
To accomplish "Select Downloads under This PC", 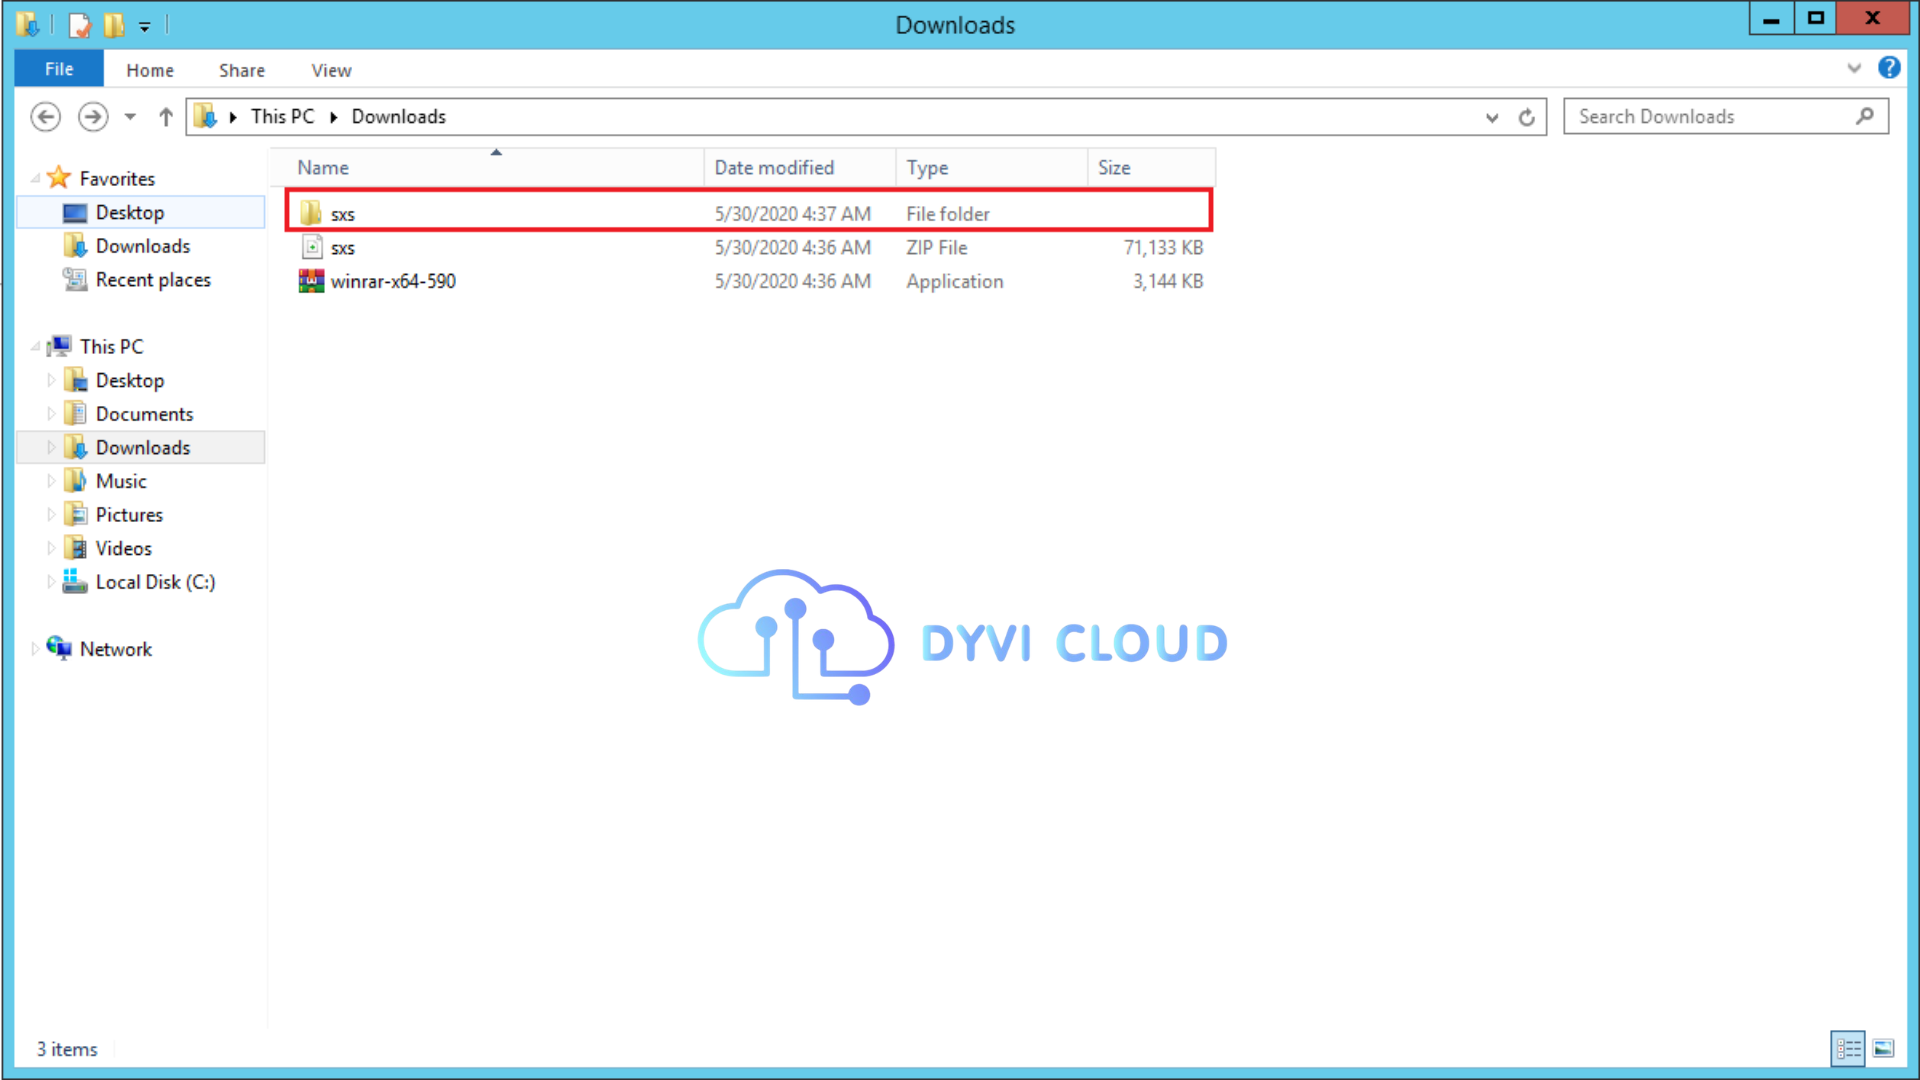I will (x=141, y=447).
